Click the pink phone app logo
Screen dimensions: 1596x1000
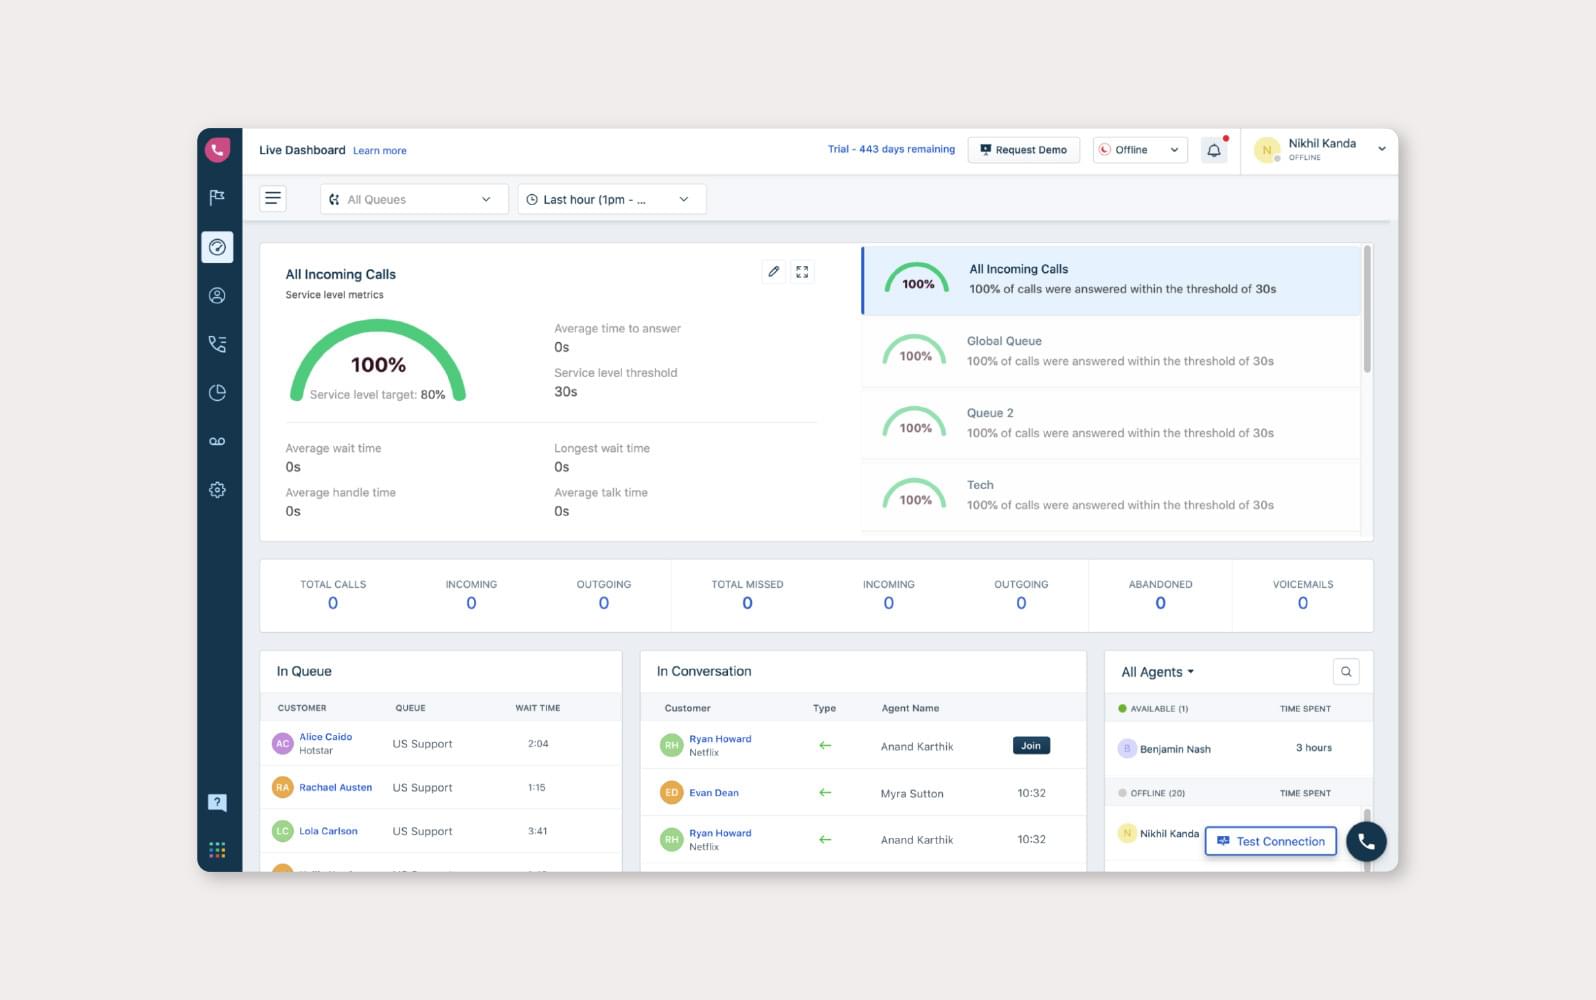(x=217, y=150)
